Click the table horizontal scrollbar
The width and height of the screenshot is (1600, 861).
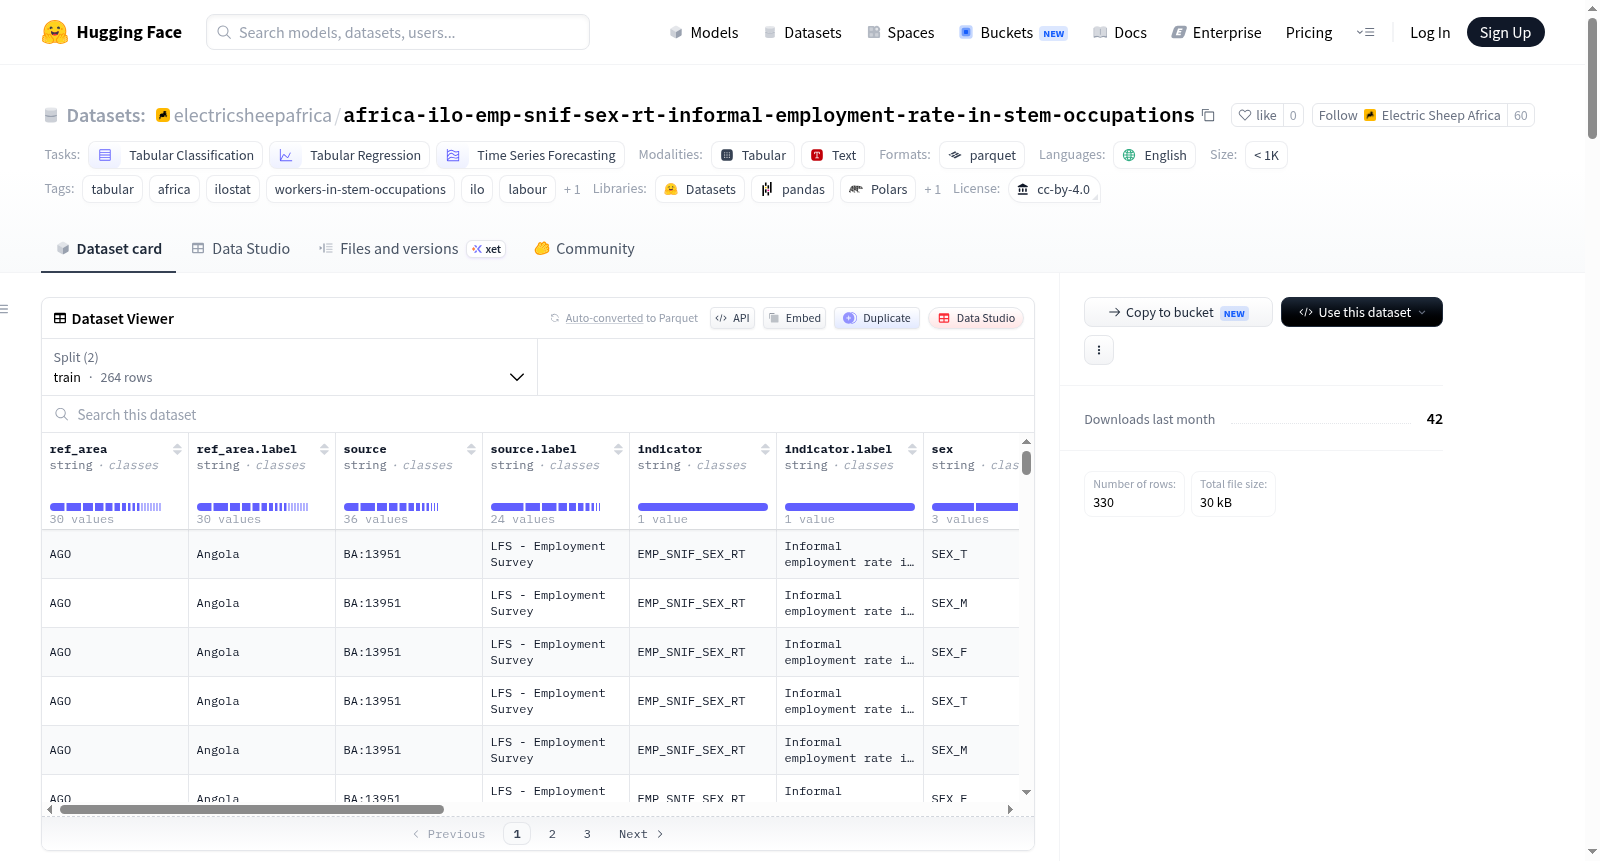(252, 809)
